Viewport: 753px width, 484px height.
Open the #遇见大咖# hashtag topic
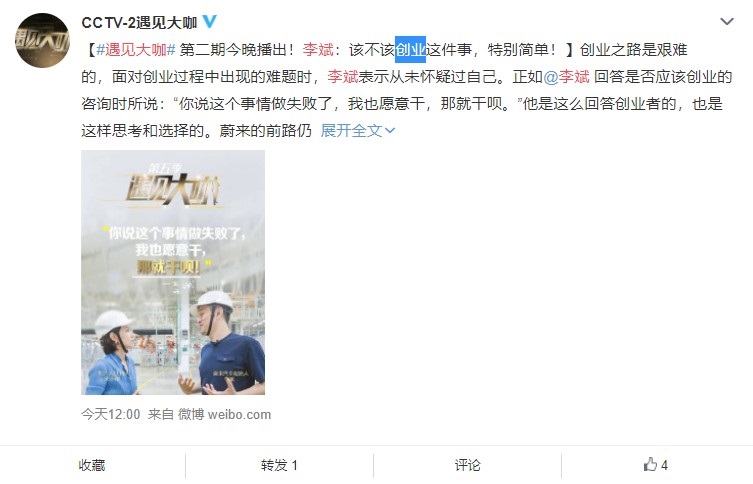136,49
